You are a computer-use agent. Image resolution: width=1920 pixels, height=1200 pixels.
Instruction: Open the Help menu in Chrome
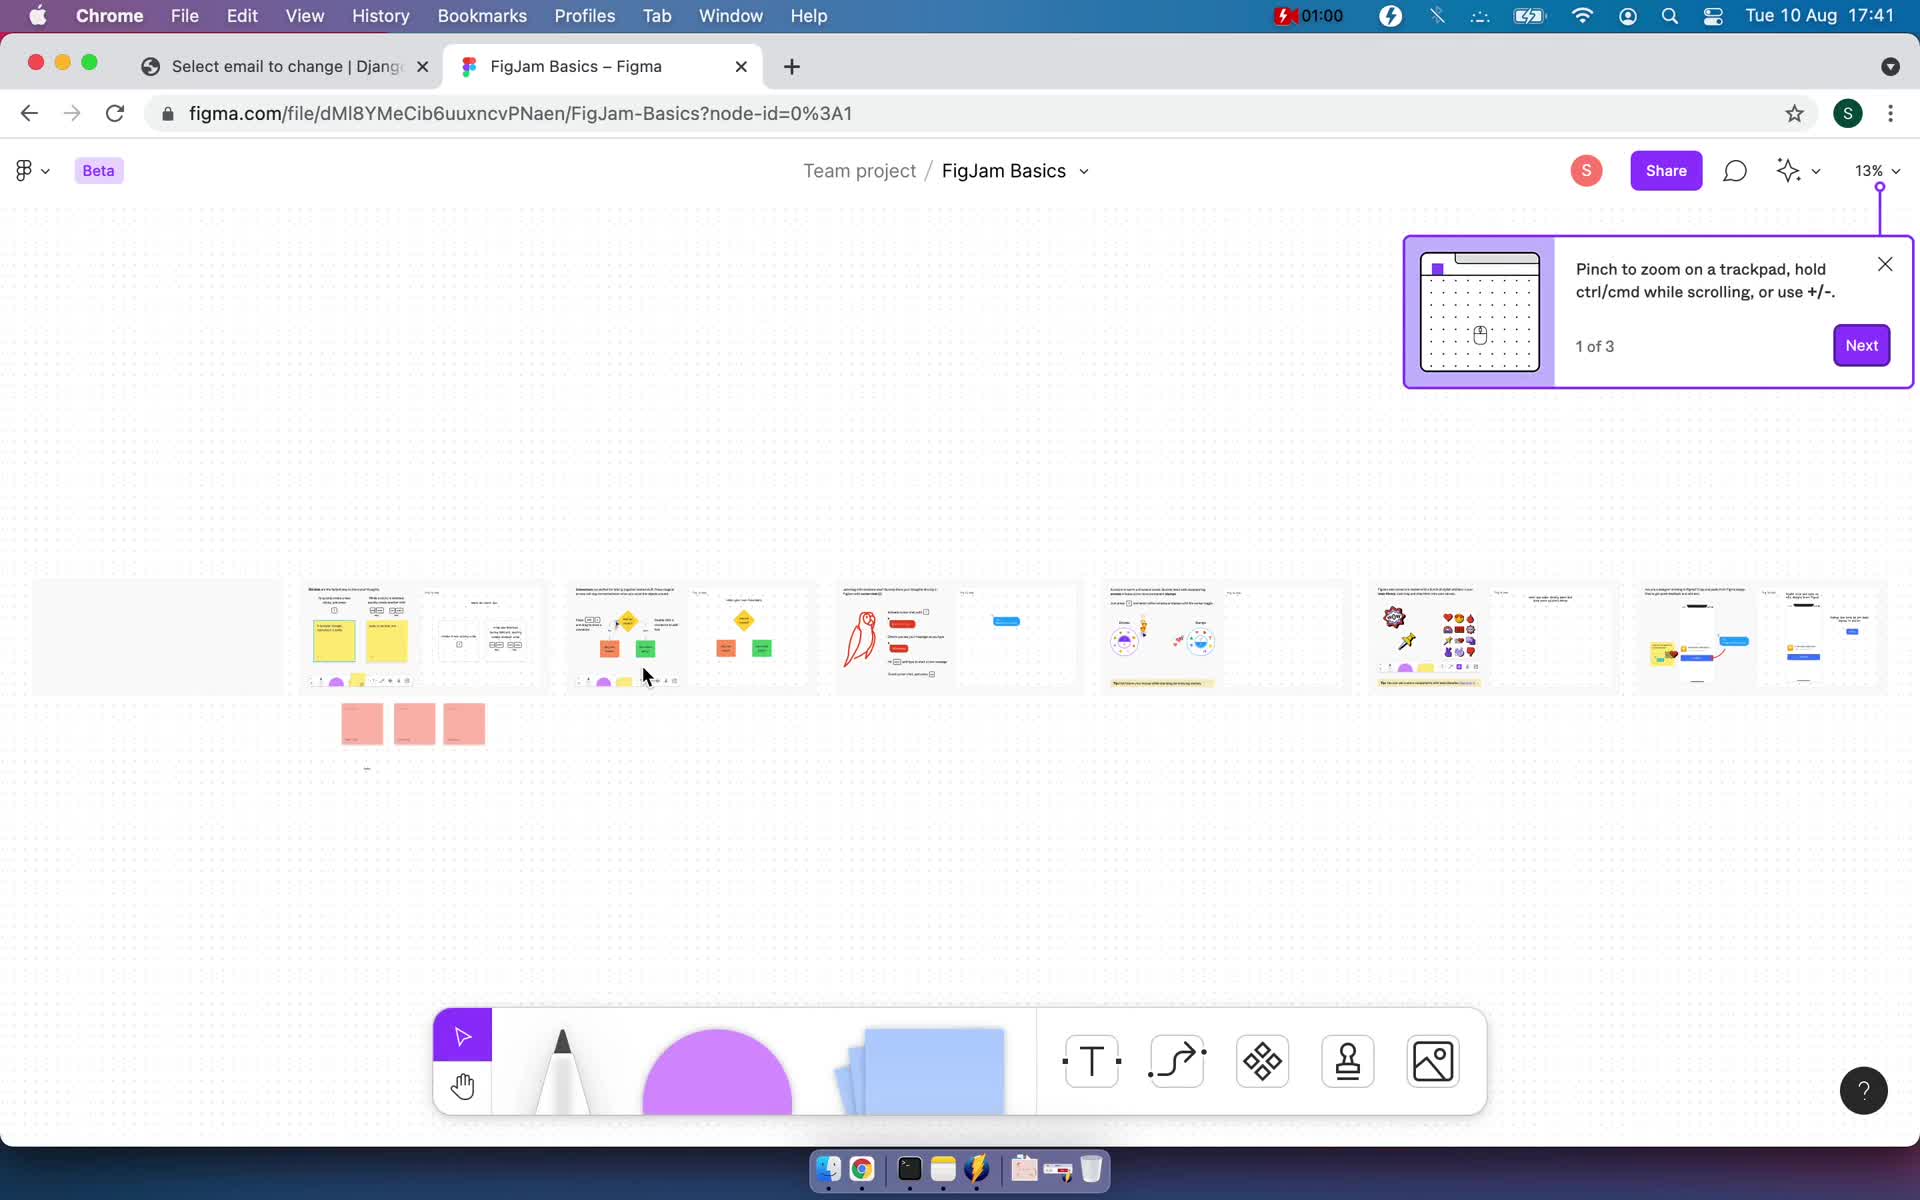click(x=809, y=15)
